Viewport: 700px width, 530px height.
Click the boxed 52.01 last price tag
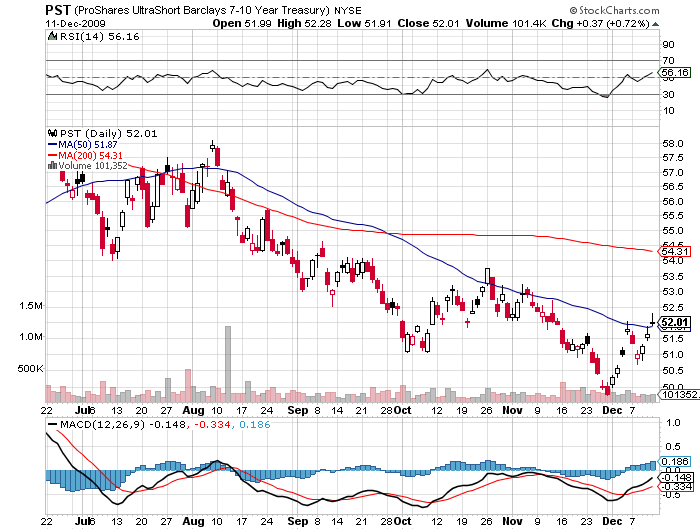675,322
